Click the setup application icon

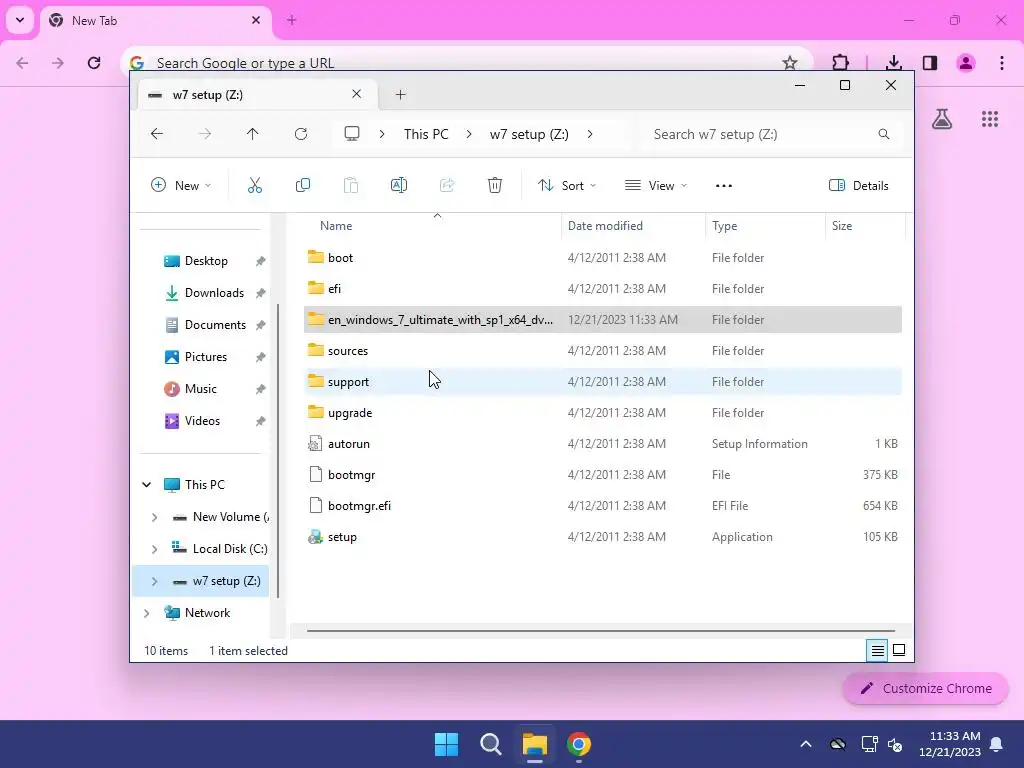click(x=315, y=537)
